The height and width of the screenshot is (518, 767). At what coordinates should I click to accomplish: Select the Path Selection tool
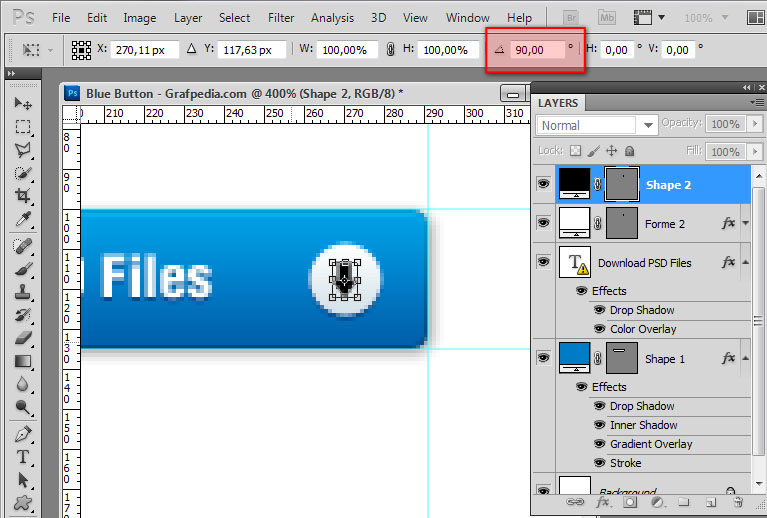23,480
